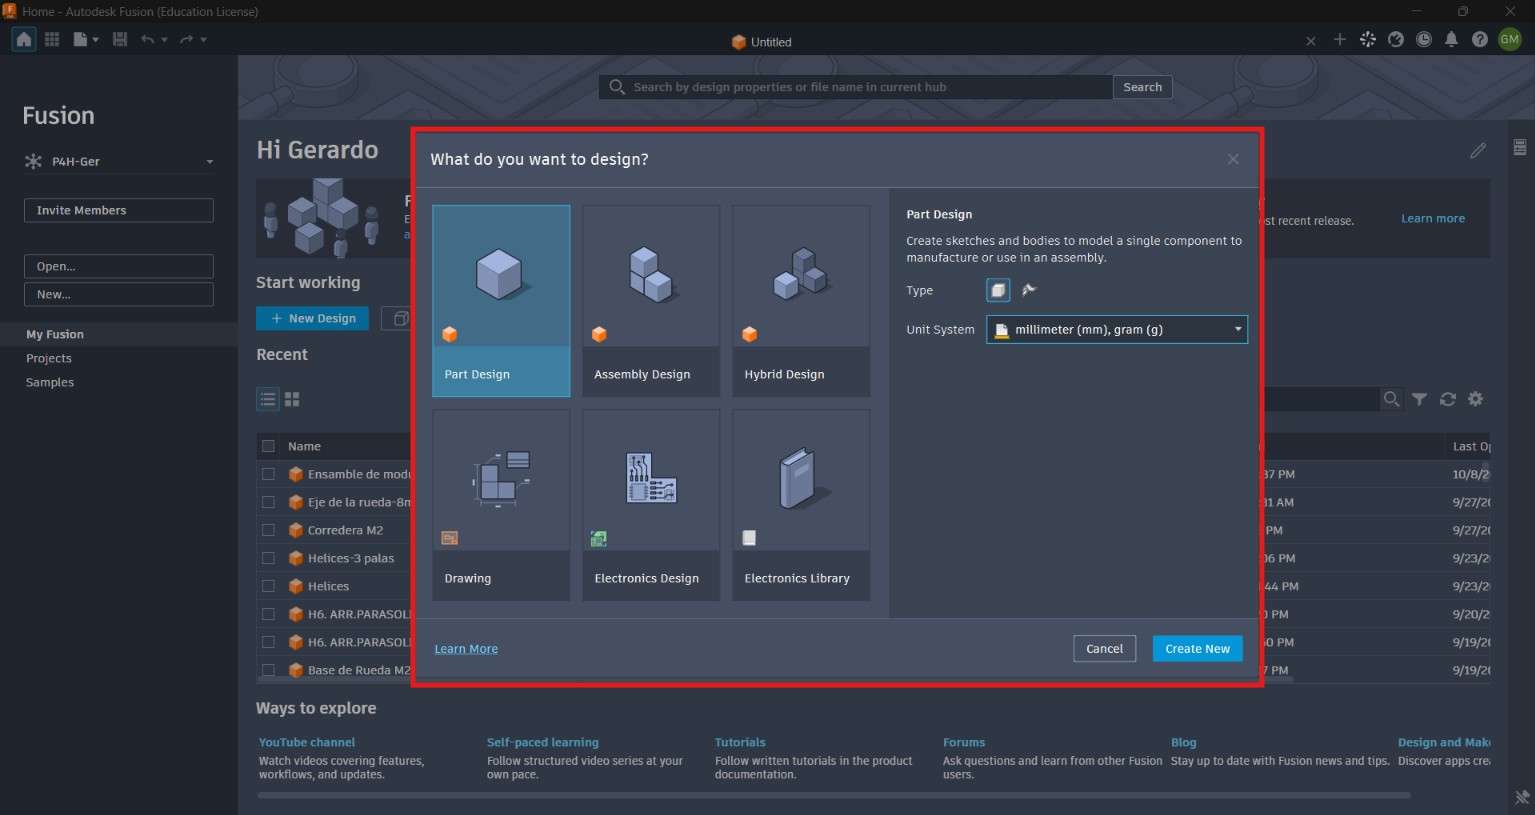This screenshot has width=1535, height=815.
Task: Click the pencil edit icon beside greeting
Action: point(1478,150)
